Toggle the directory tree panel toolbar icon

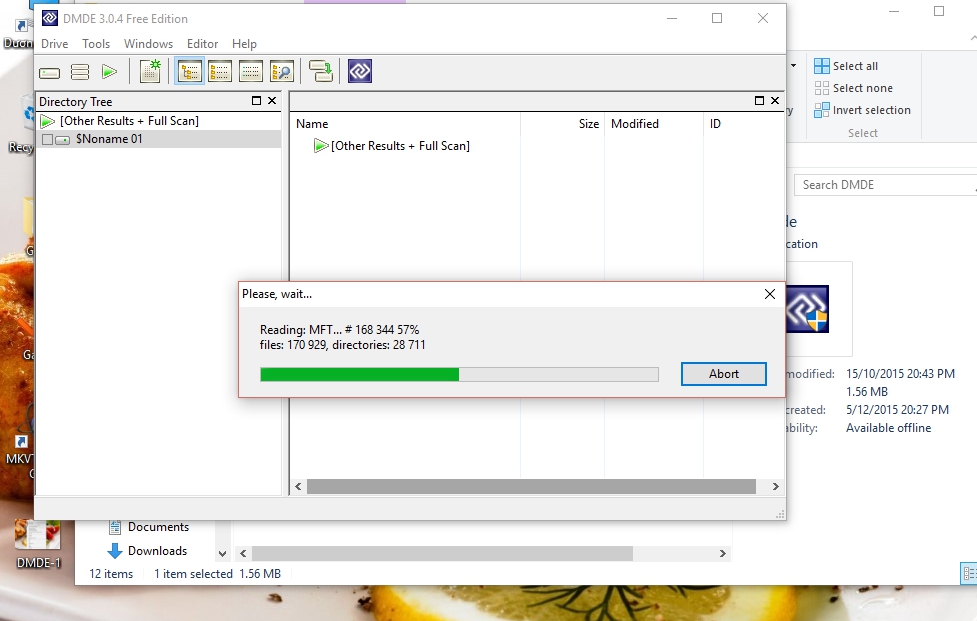pyautogui.click(x=189, y=72)
